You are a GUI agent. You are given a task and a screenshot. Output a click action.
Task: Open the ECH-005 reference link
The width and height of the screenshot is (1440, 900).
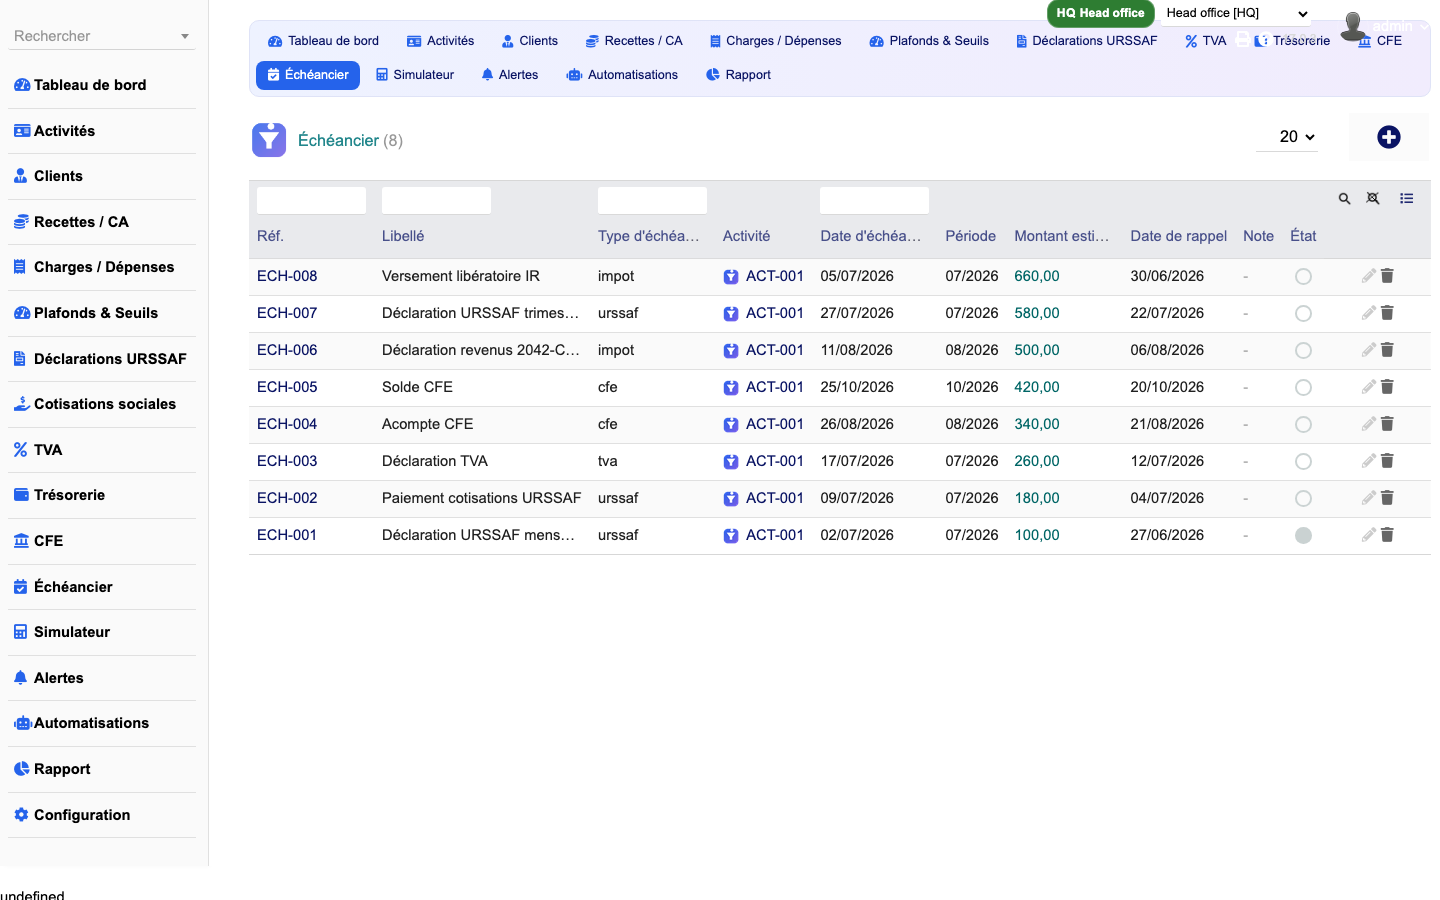pyautogui.click(x=287, y=387)
